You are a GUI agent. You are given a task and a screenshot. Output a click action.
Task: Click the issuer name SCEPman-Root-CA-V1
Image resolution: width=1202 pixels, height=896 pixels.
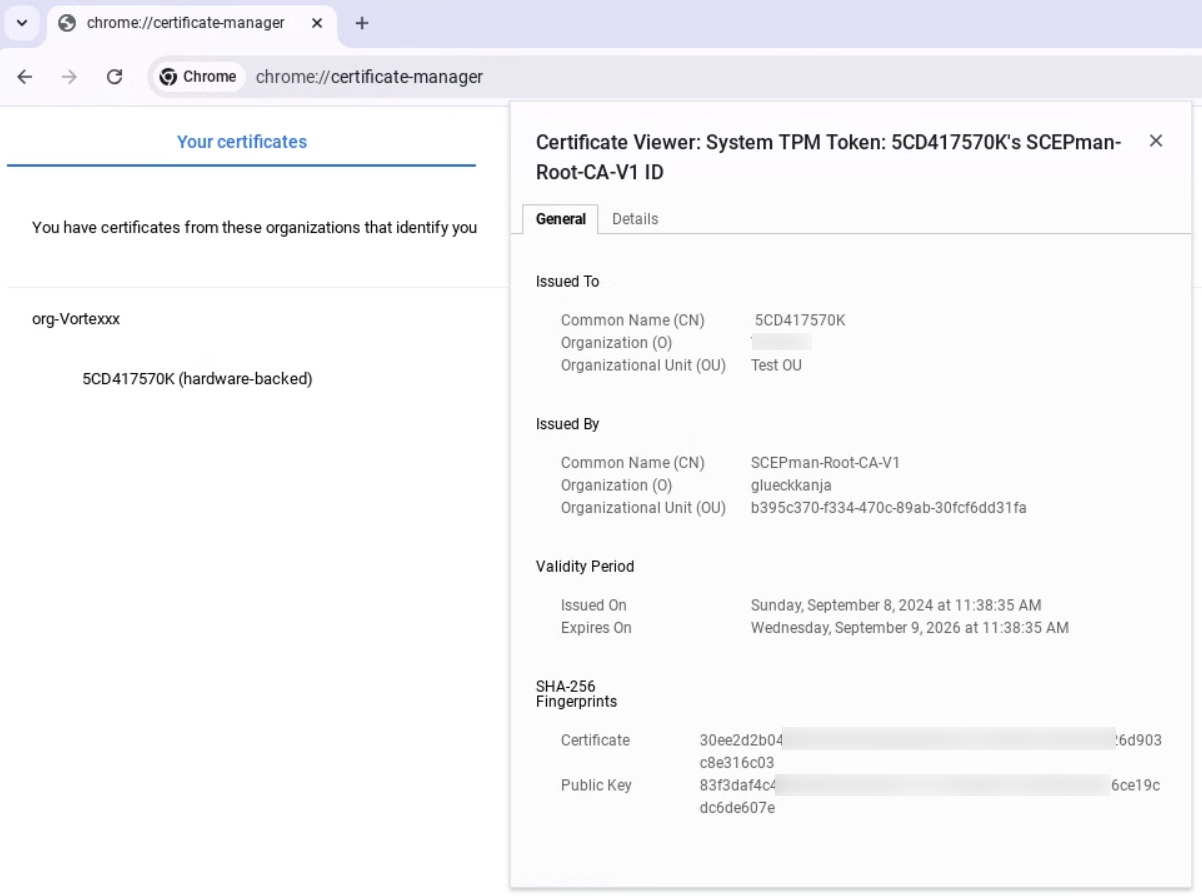tap(825, 463)
